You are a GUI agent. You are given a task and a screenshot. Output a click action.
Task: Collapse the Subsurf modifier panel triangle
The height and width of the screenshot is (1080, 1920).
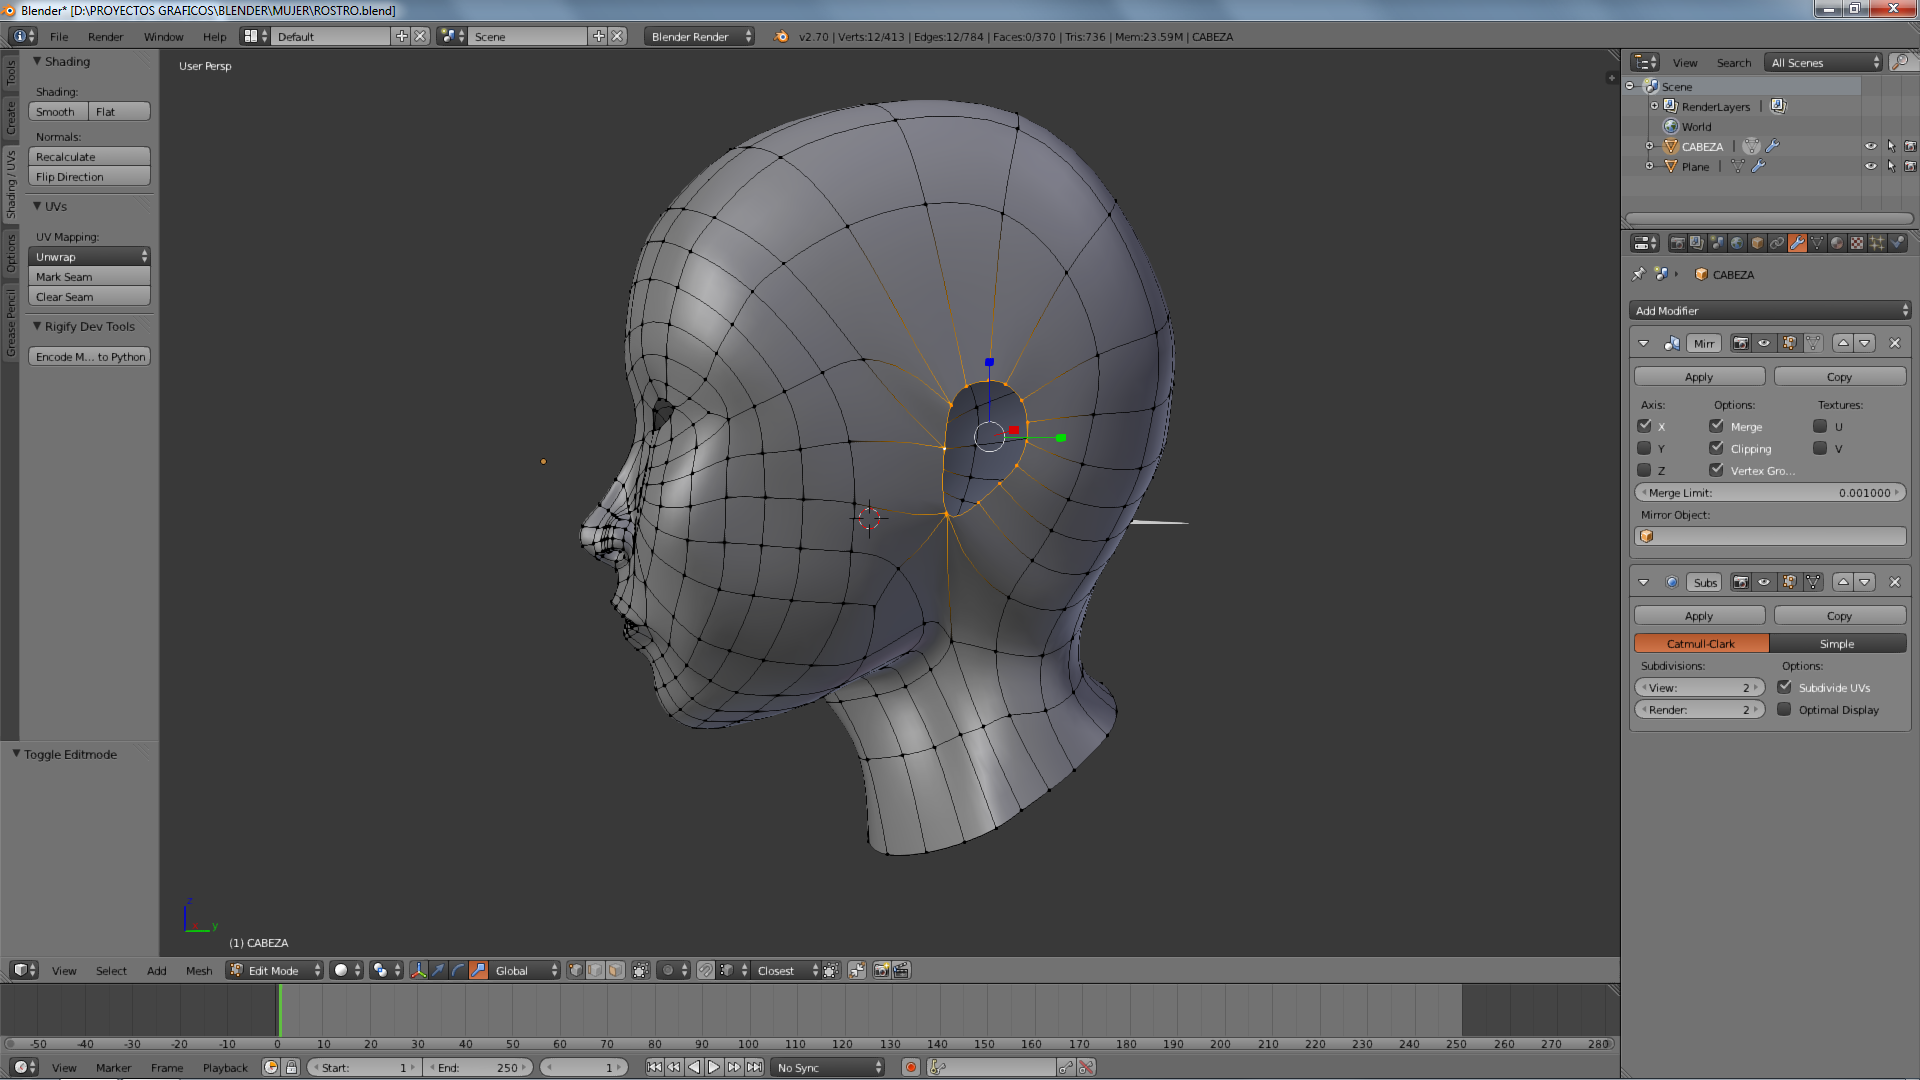(1643, 582)
